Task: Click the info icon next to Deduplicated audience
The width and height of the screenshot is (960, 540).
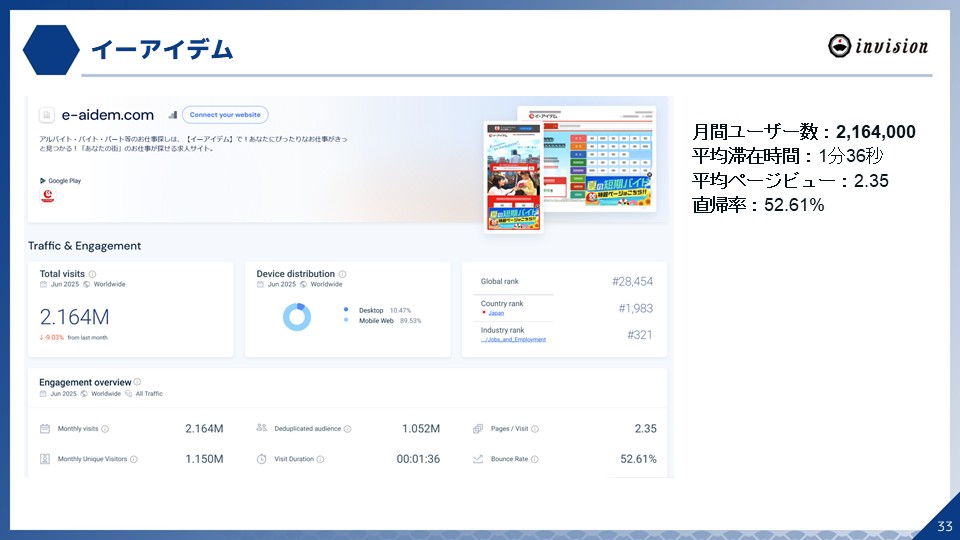Action: (347, 429)
